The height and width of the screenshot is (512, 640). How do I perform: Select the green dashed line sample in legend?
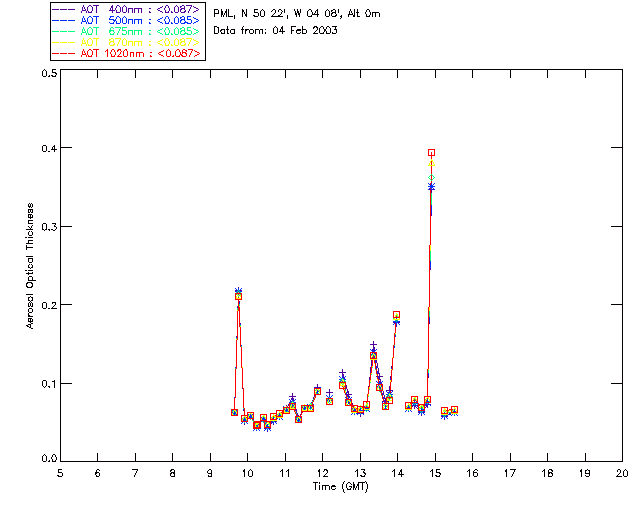click(x=64, y=31)
